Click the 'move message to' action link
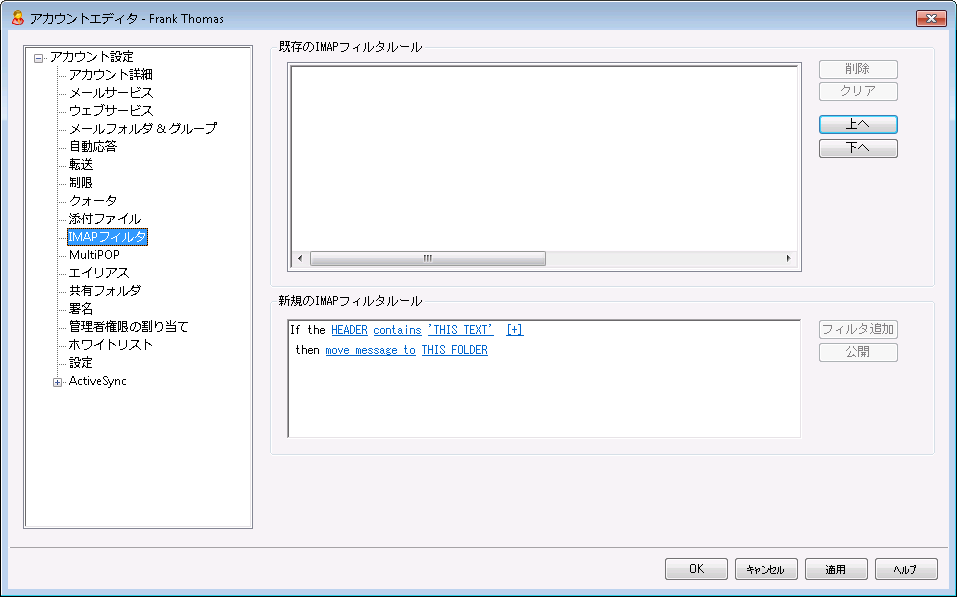The width and height of the screenshot is (957, 597). pos(370,350)
